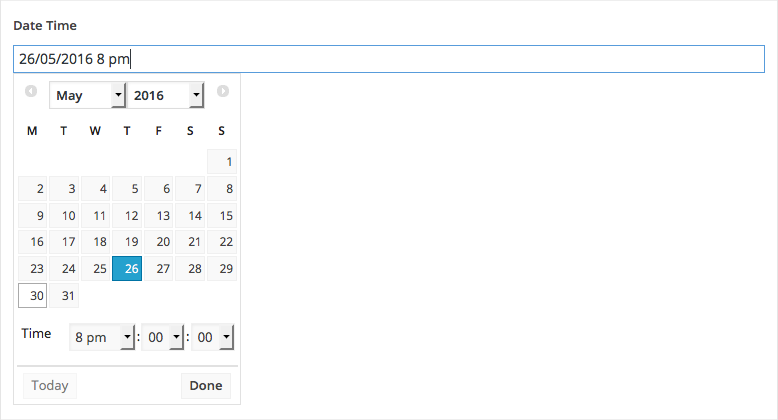Screen dimensions: 778x420
Task: Pick day 22 in the calendar
Action: [222, 242]
